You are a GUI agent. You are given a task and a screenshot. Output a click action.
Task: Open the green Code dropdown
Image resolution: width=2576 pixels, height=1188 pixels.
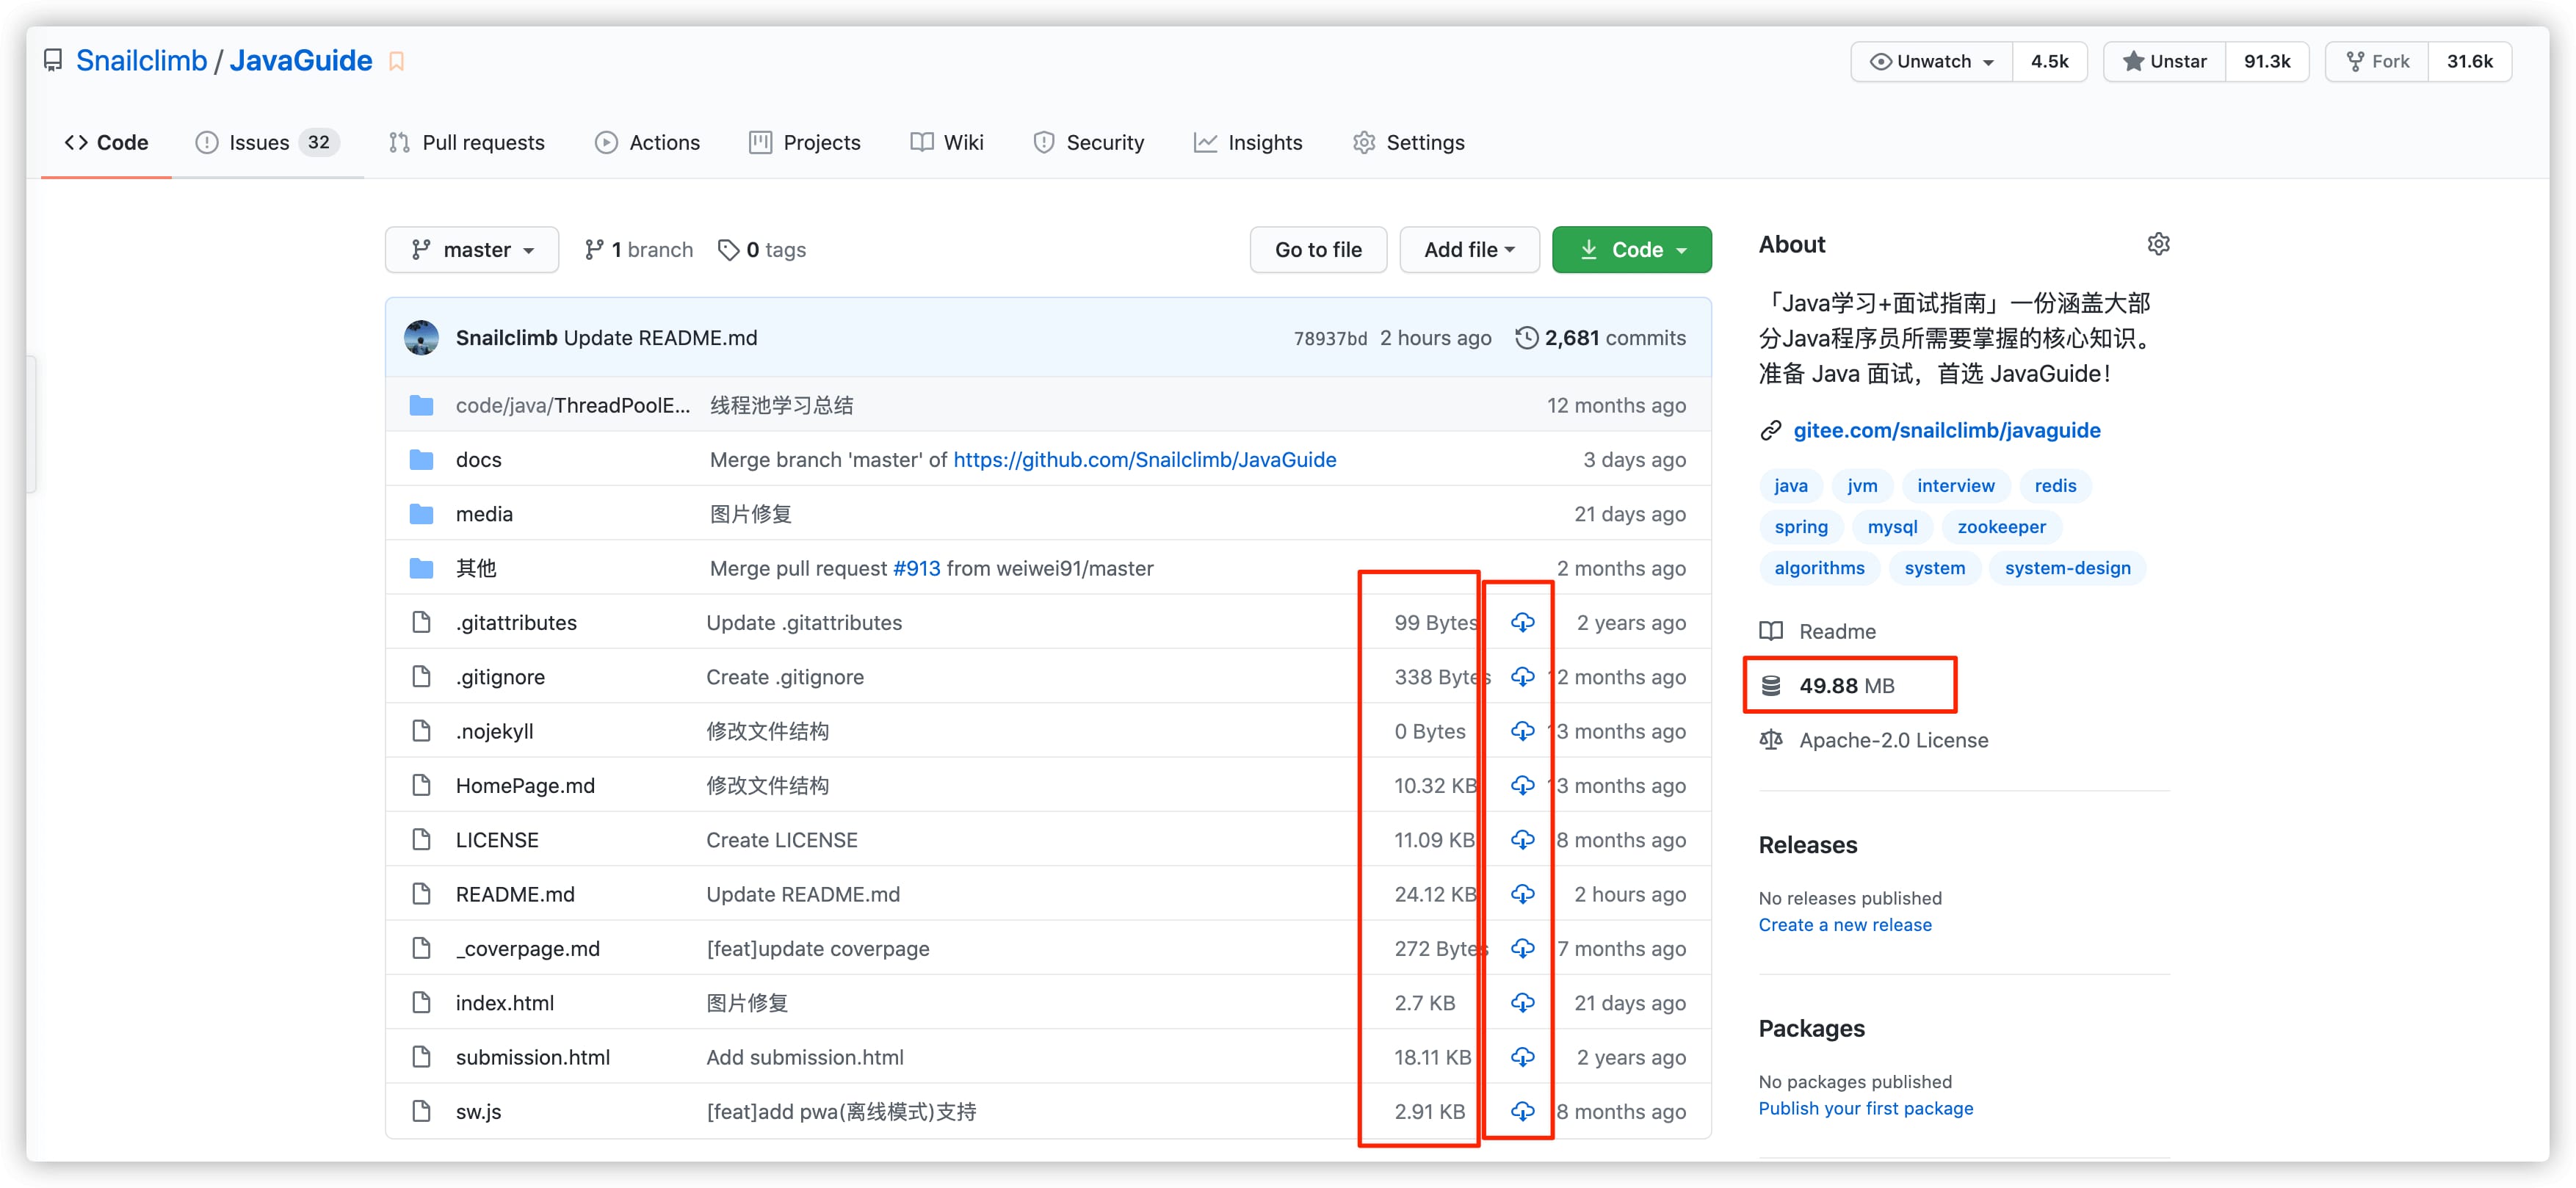1631,250
